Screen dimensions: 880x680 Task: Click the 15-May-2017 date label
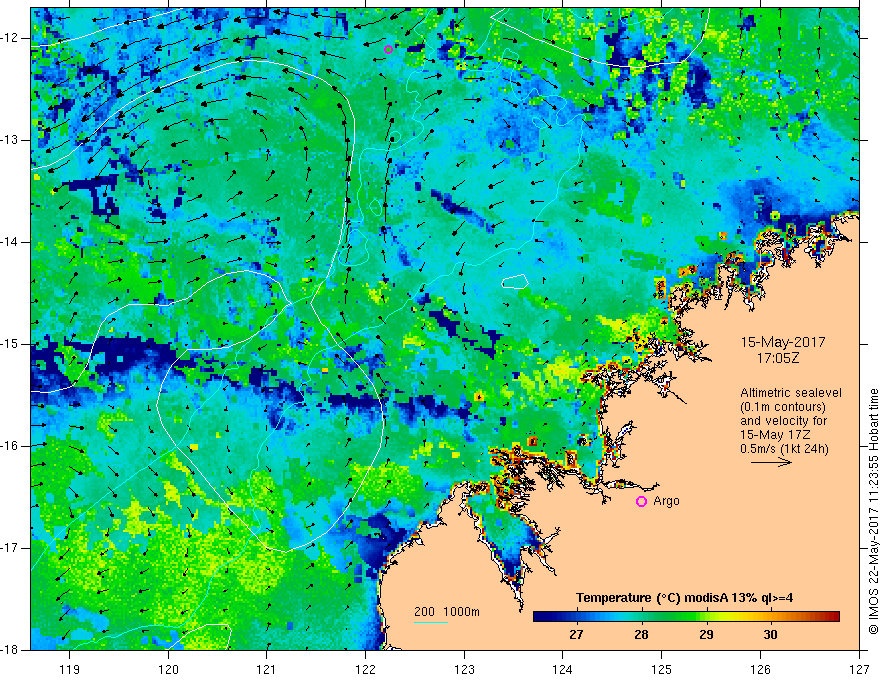783,342
